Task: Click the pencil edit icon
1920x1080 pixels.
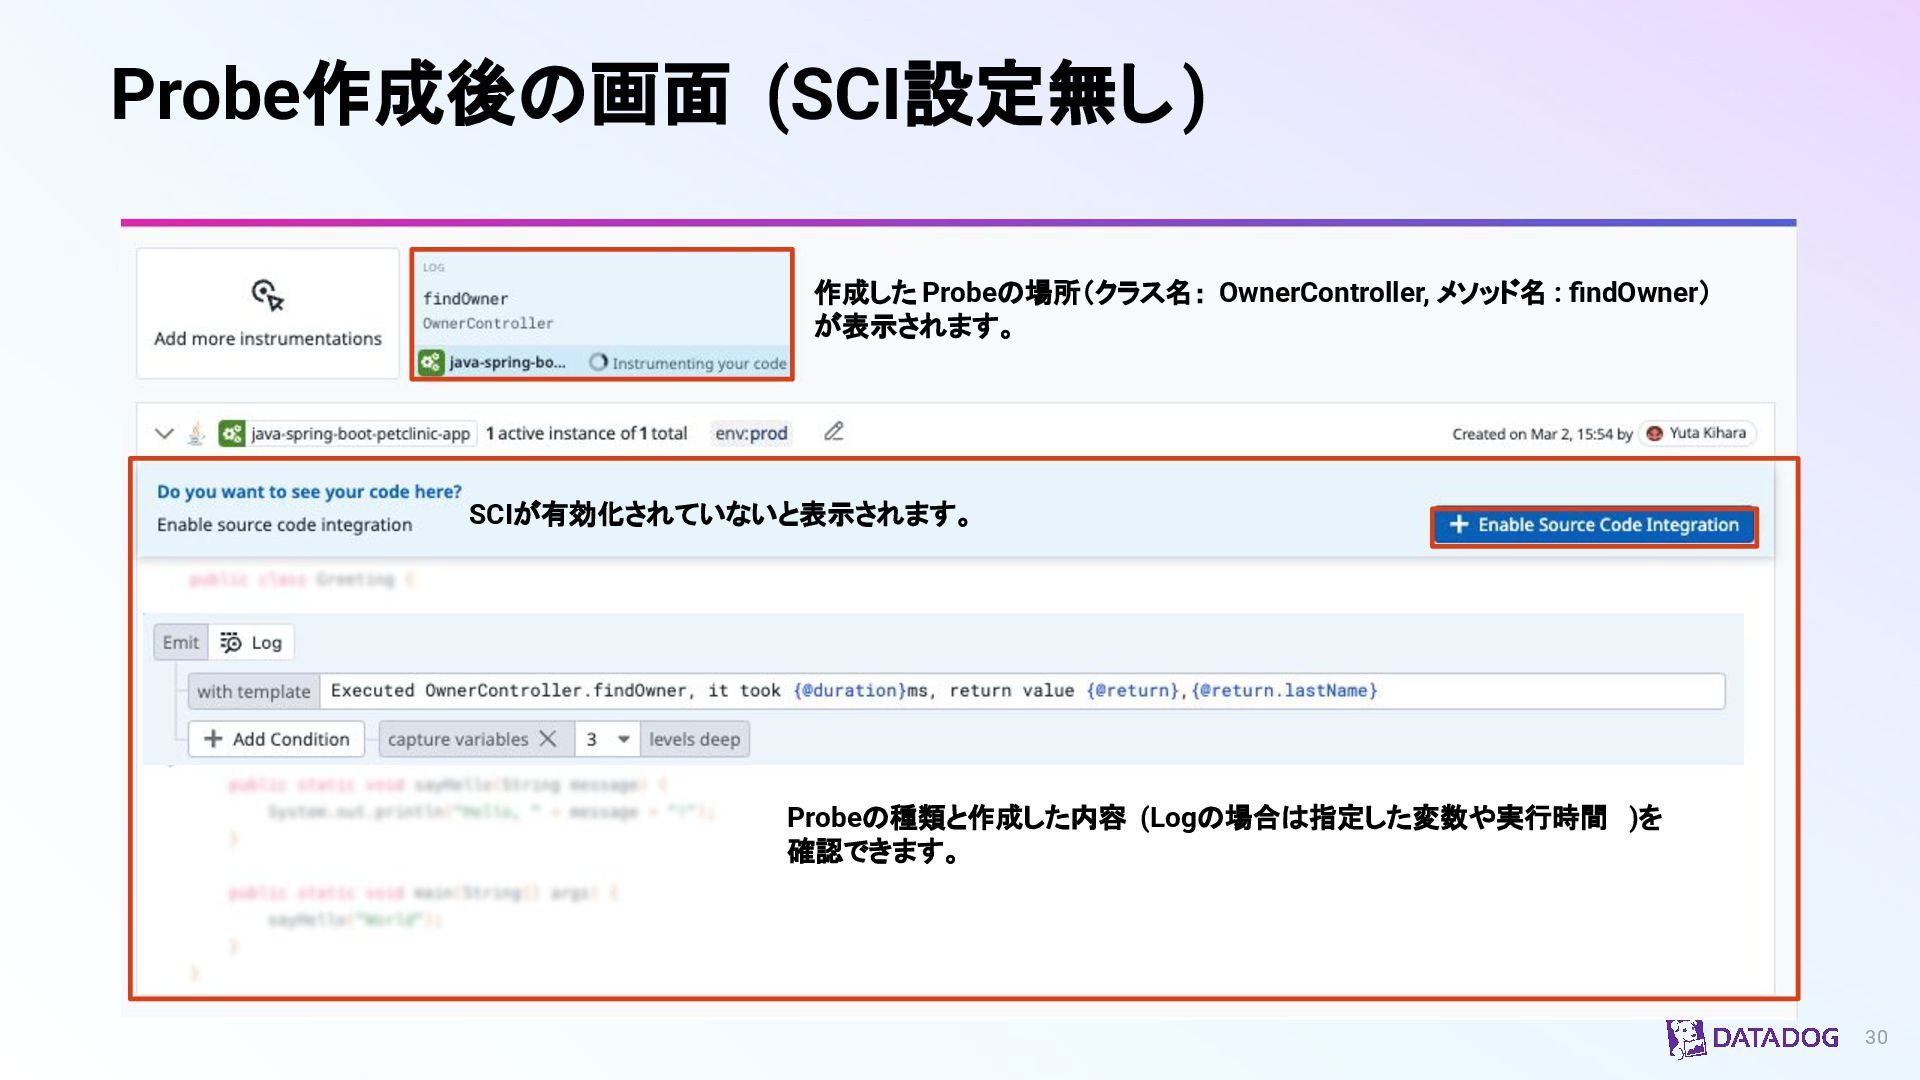Action: coord(834,432)
